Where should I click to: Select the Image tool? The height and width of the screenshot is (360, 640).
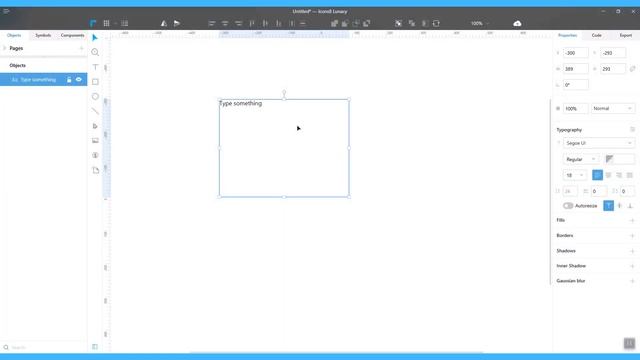(x=95, y=140)
